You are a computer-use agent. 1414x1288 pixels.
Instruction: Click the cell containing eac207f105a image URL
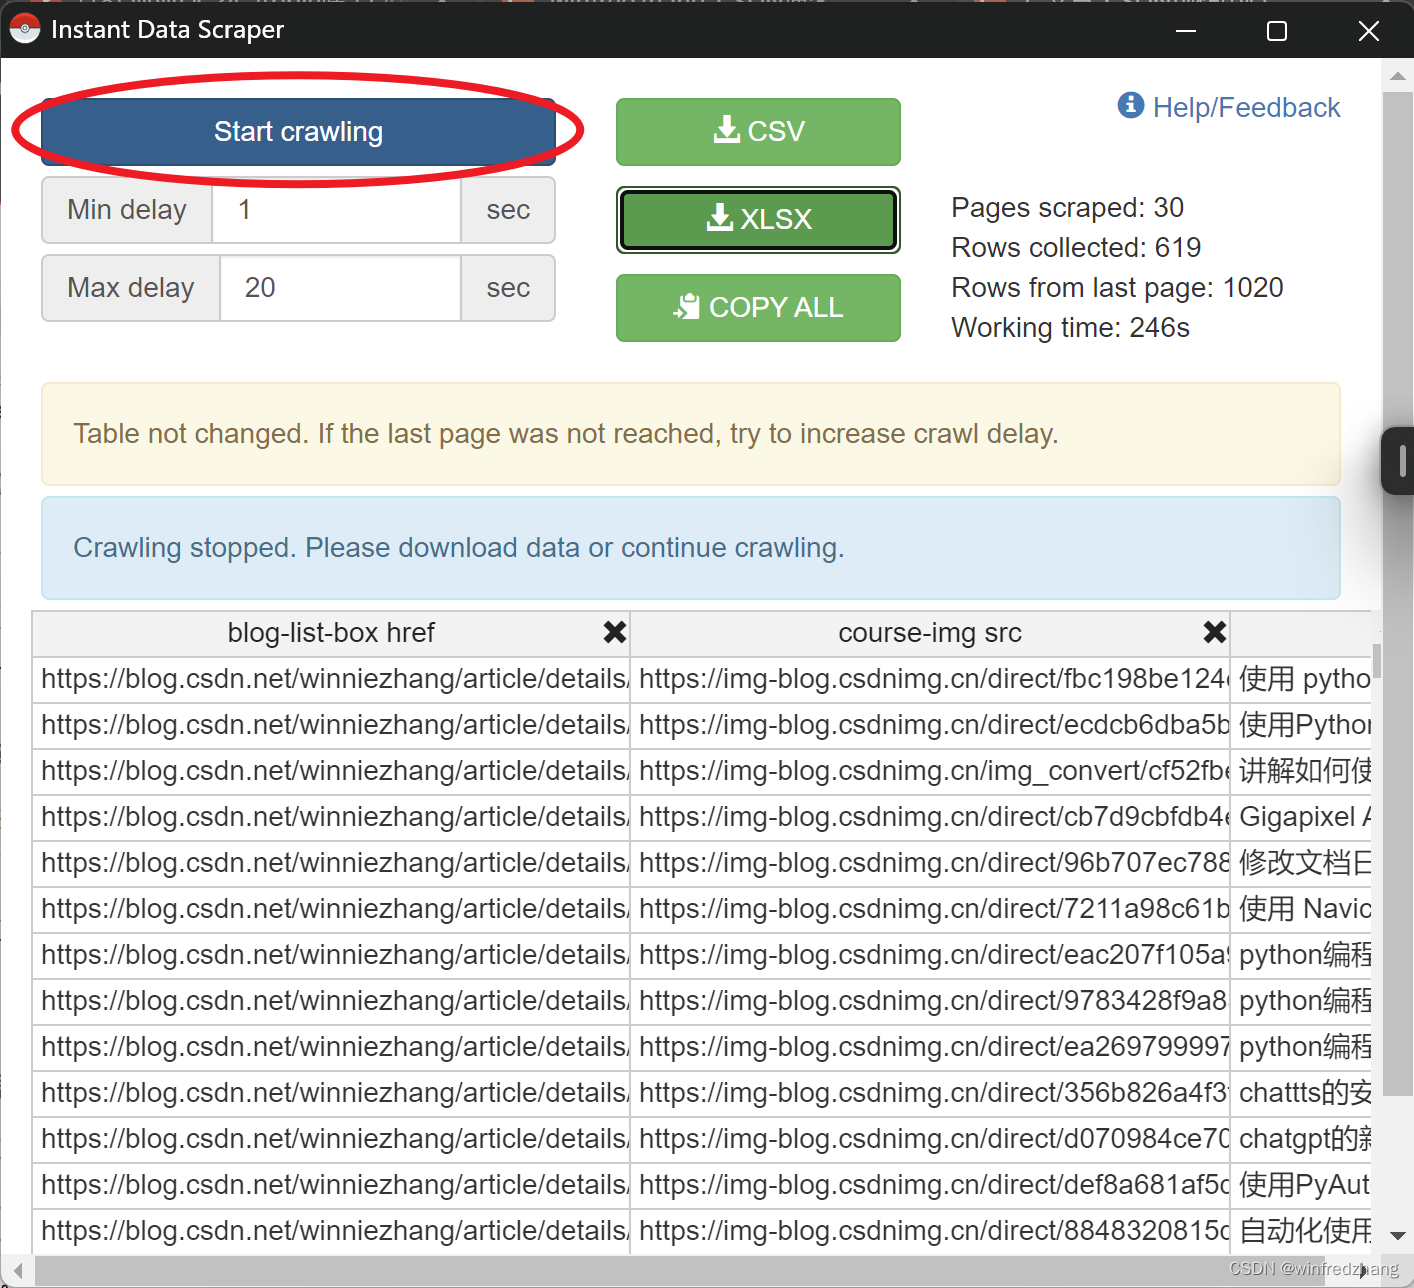click(930, 956)
